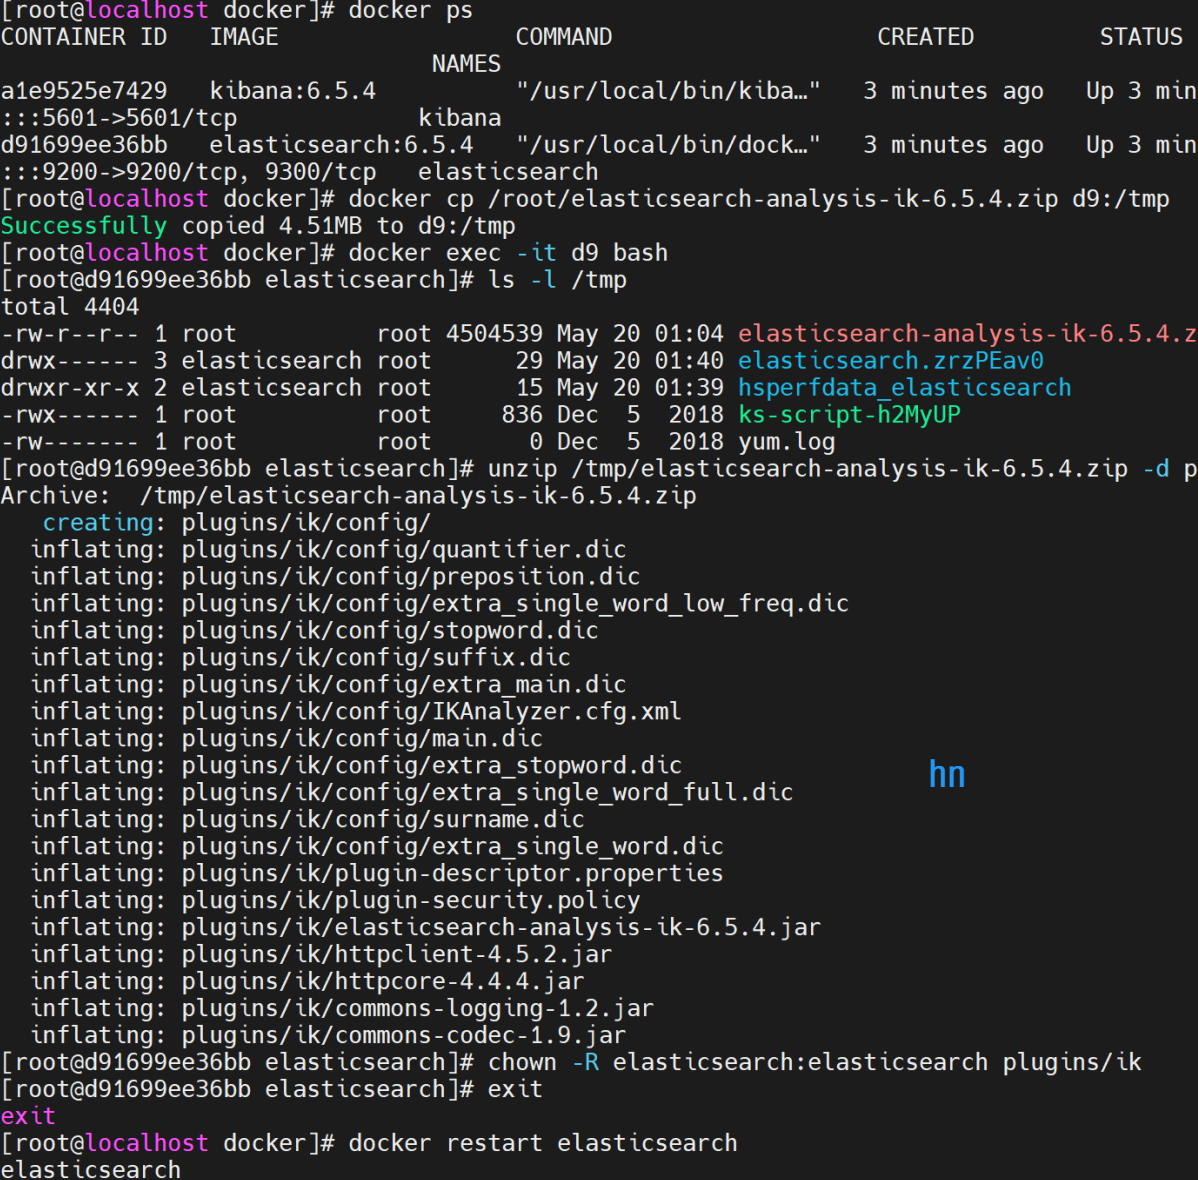Click the COMMAND column header
Image resolution: width=1198 pixels, height=1180 pixels.
tap(564, 37)
